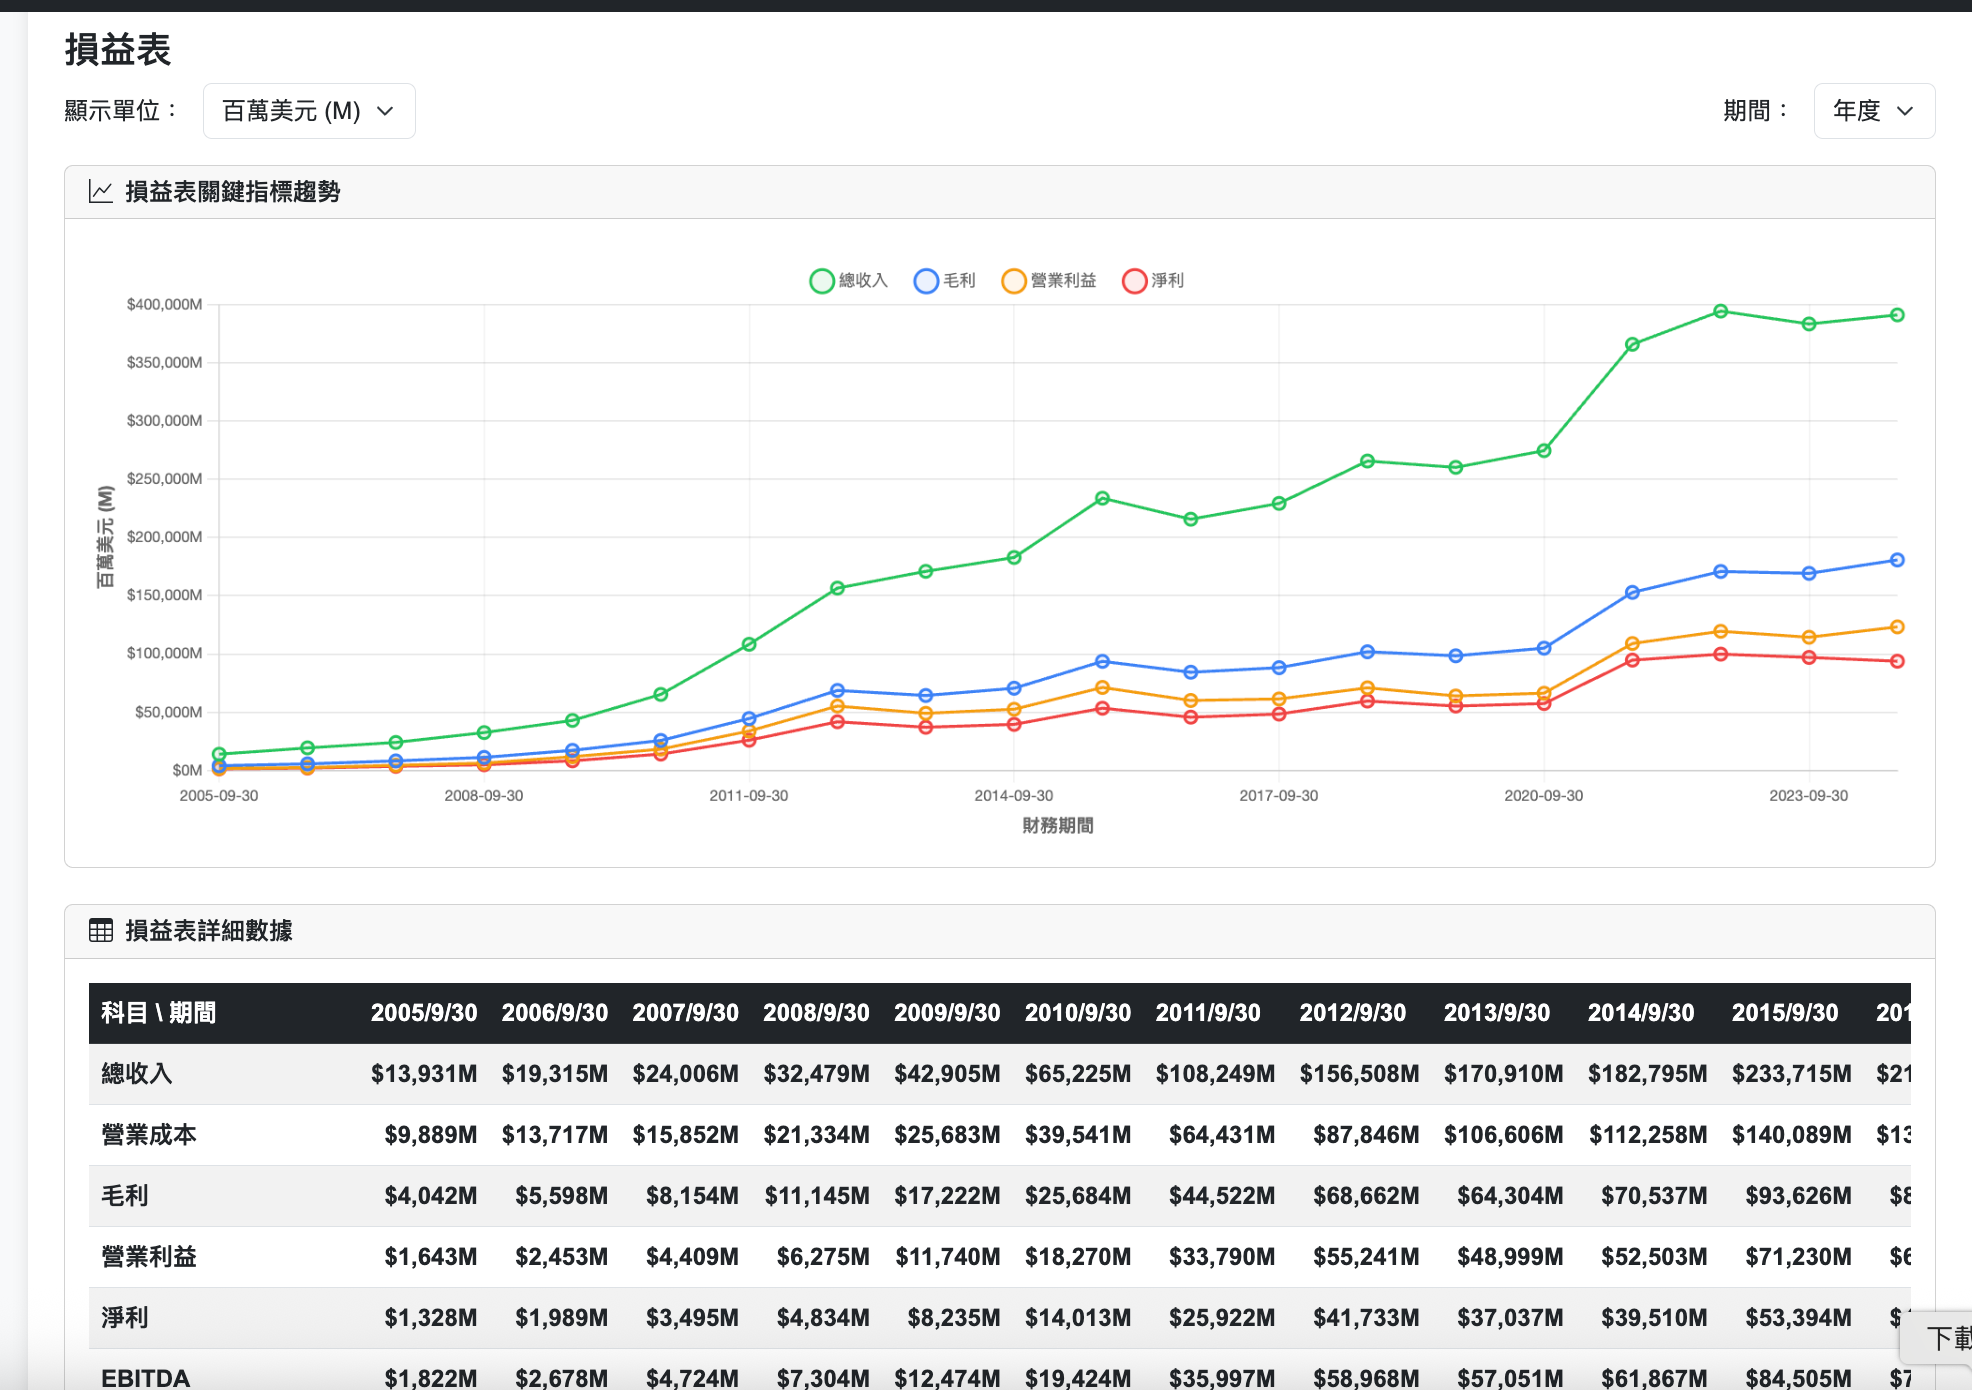Toggle 總收入 series in chart legend
The height and width of the screenshot is (1390, 1972).
848,281
